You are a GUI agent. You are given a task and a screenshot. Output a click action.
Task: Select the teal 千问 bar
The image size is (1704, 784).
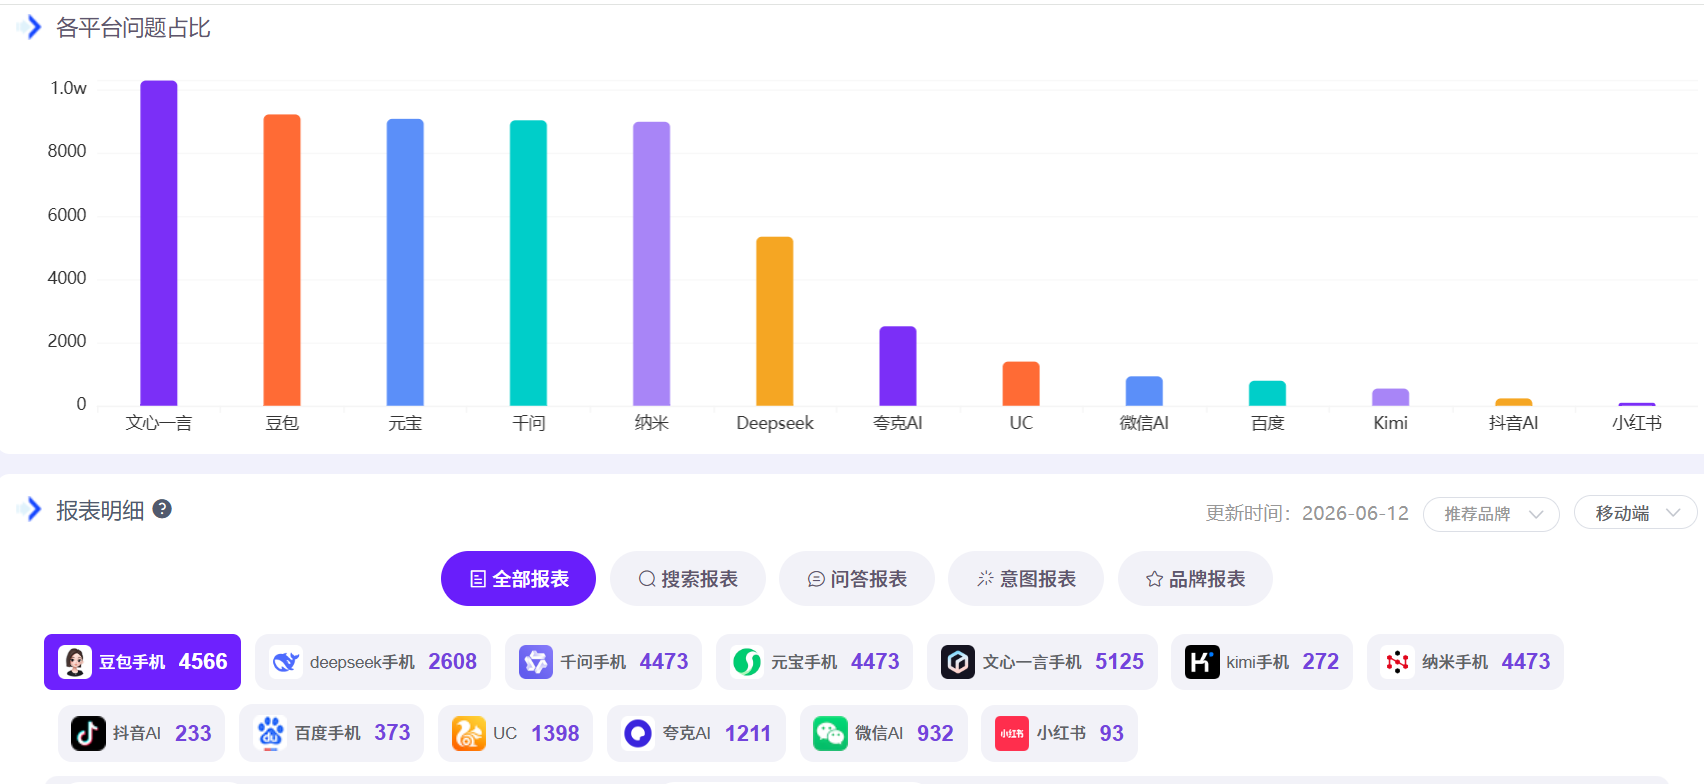pos(528,263)
